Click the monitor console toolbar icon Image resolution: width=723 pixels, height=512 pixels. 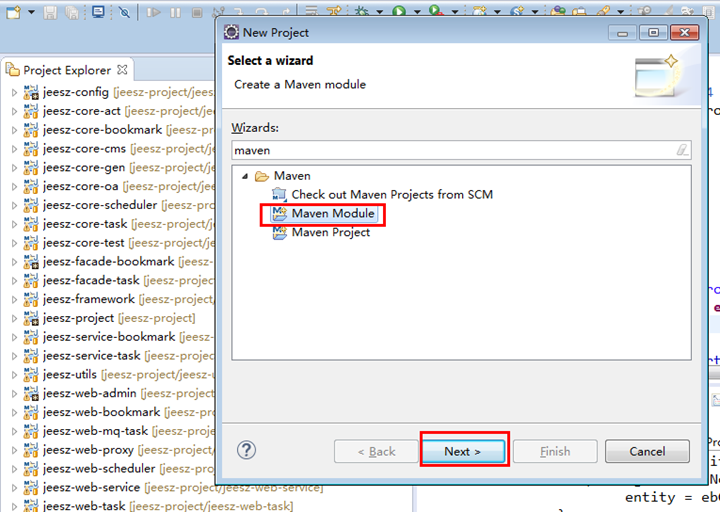pyautogui.click(x=98, y=12)
